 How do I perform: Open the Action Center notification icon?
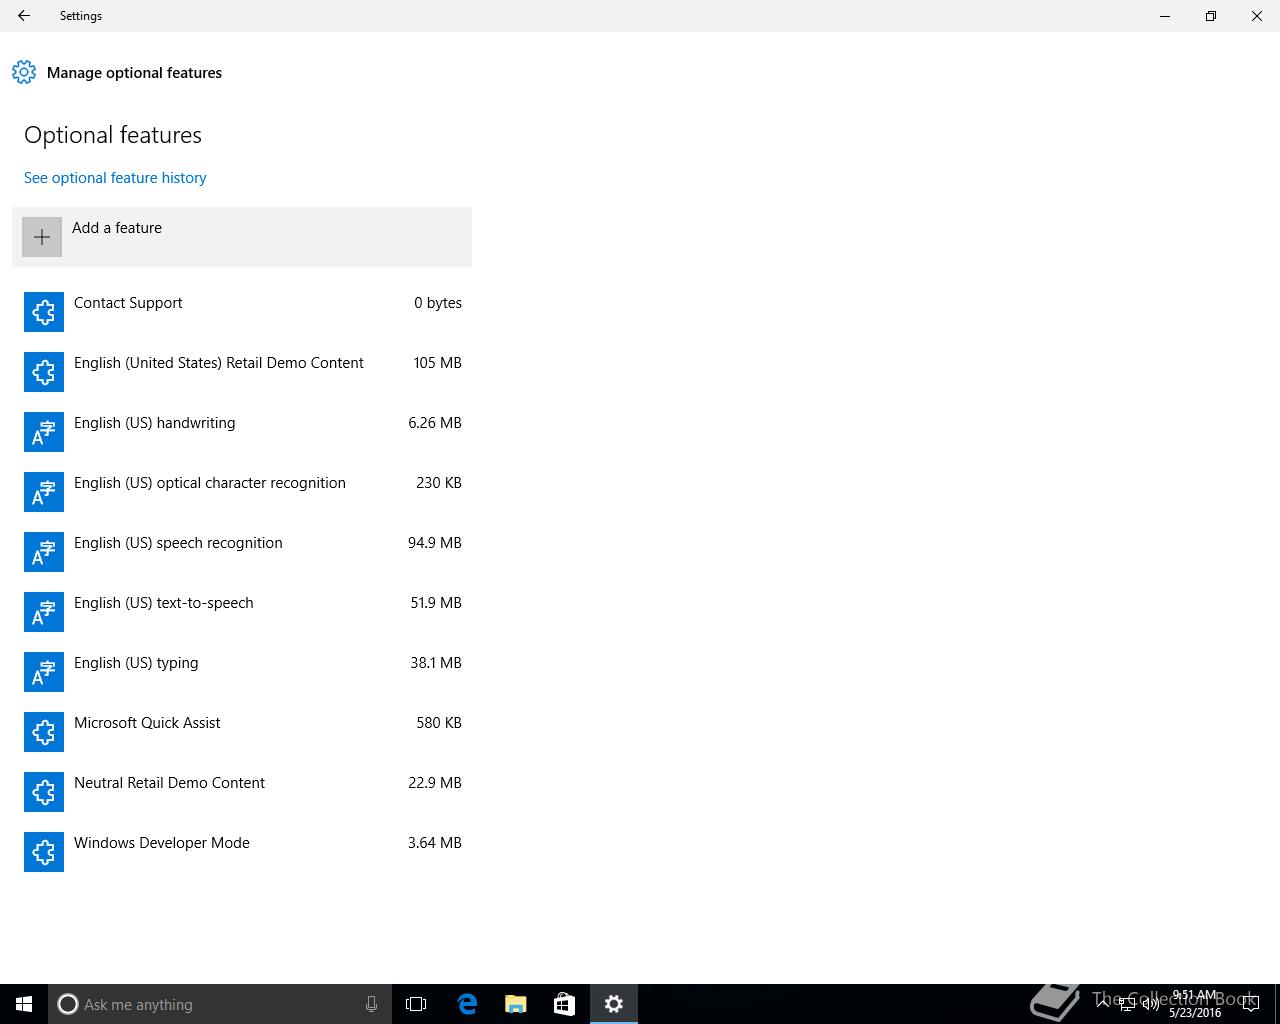(1250, 1004)
